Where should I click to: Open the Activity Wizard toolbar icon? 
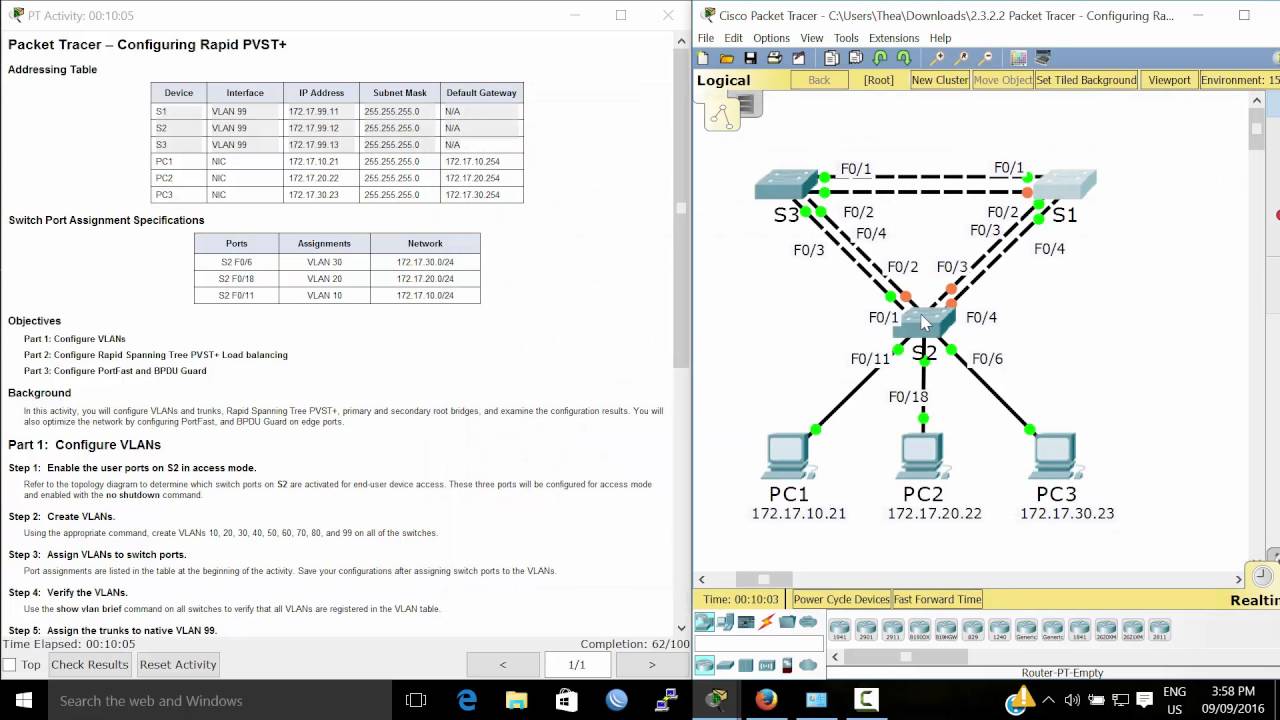point(798,58)
